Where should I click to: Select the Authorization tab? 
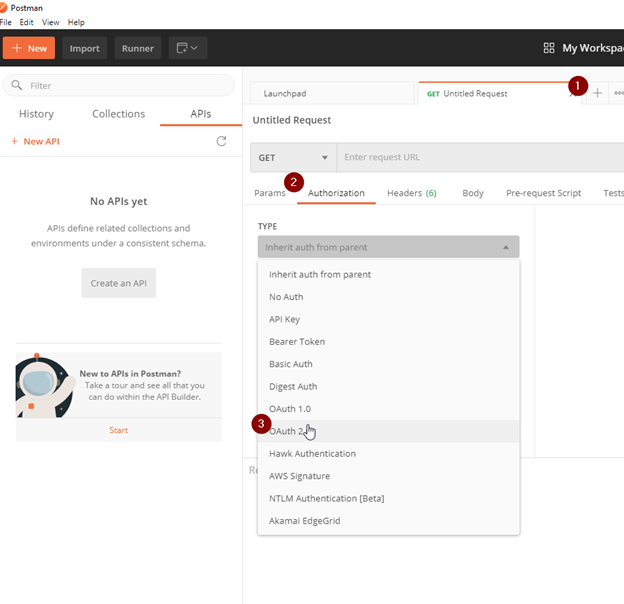point(336,193)
